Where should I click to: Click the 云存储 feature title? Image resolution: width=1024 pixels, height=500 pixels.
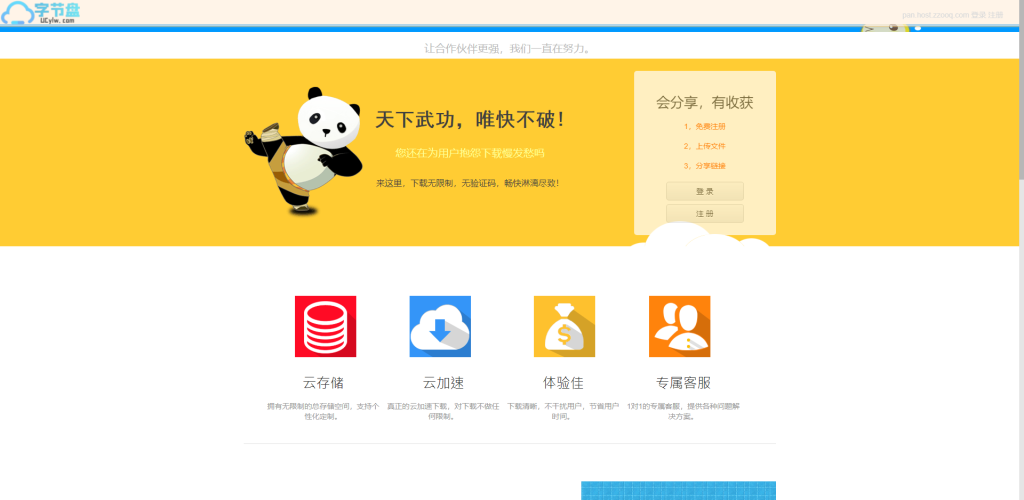pyautogui.click(x=323, y=383)
